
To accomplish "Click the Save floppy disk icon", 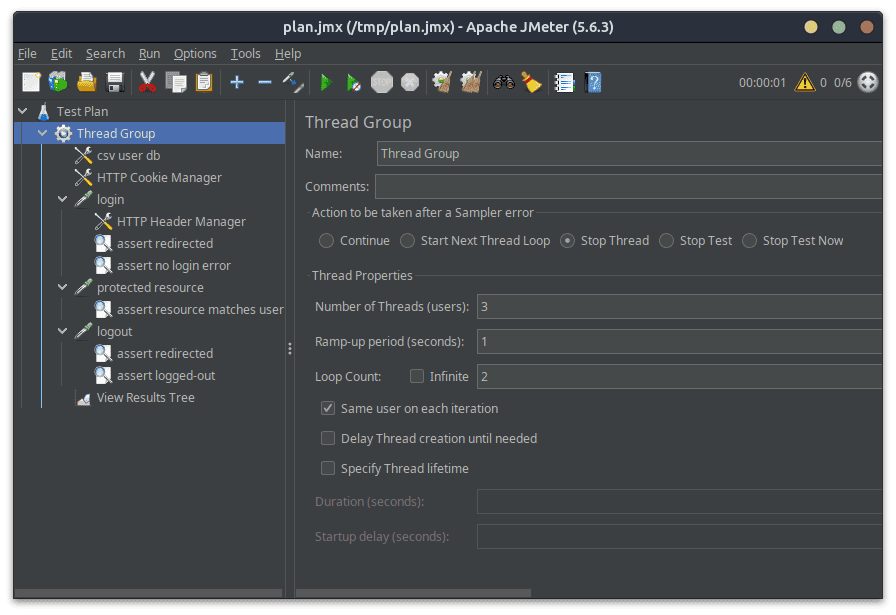I will 115,82.
